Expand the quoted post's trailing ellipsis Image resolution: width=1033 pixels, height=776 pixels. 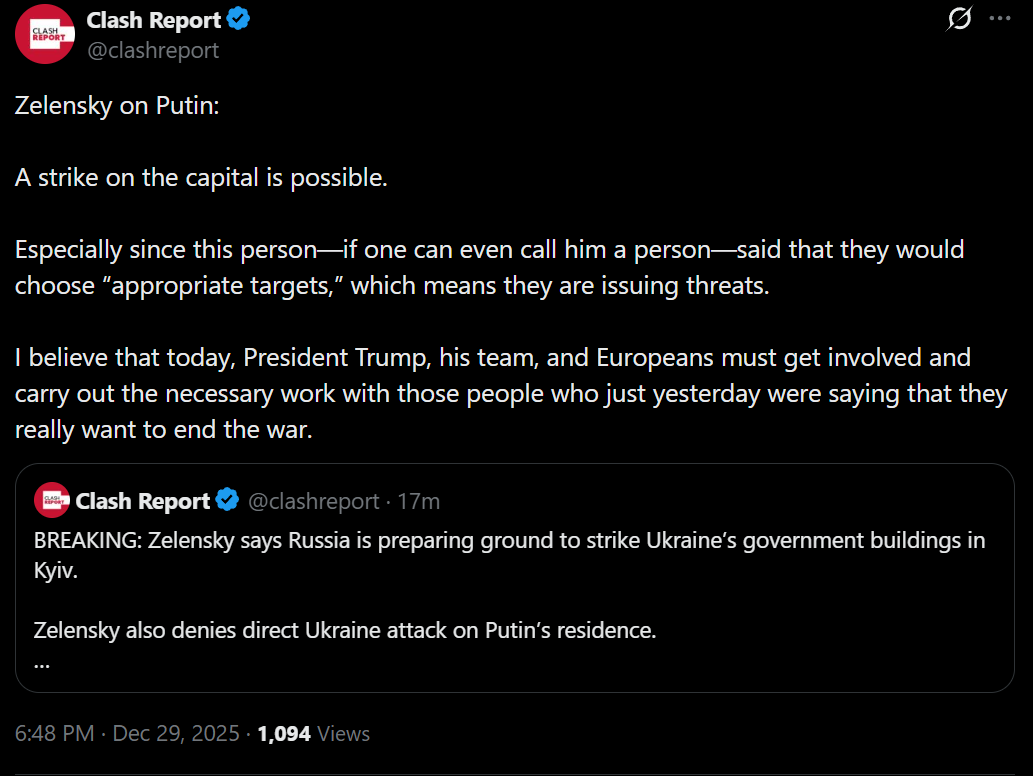click(x=41, y=662)
